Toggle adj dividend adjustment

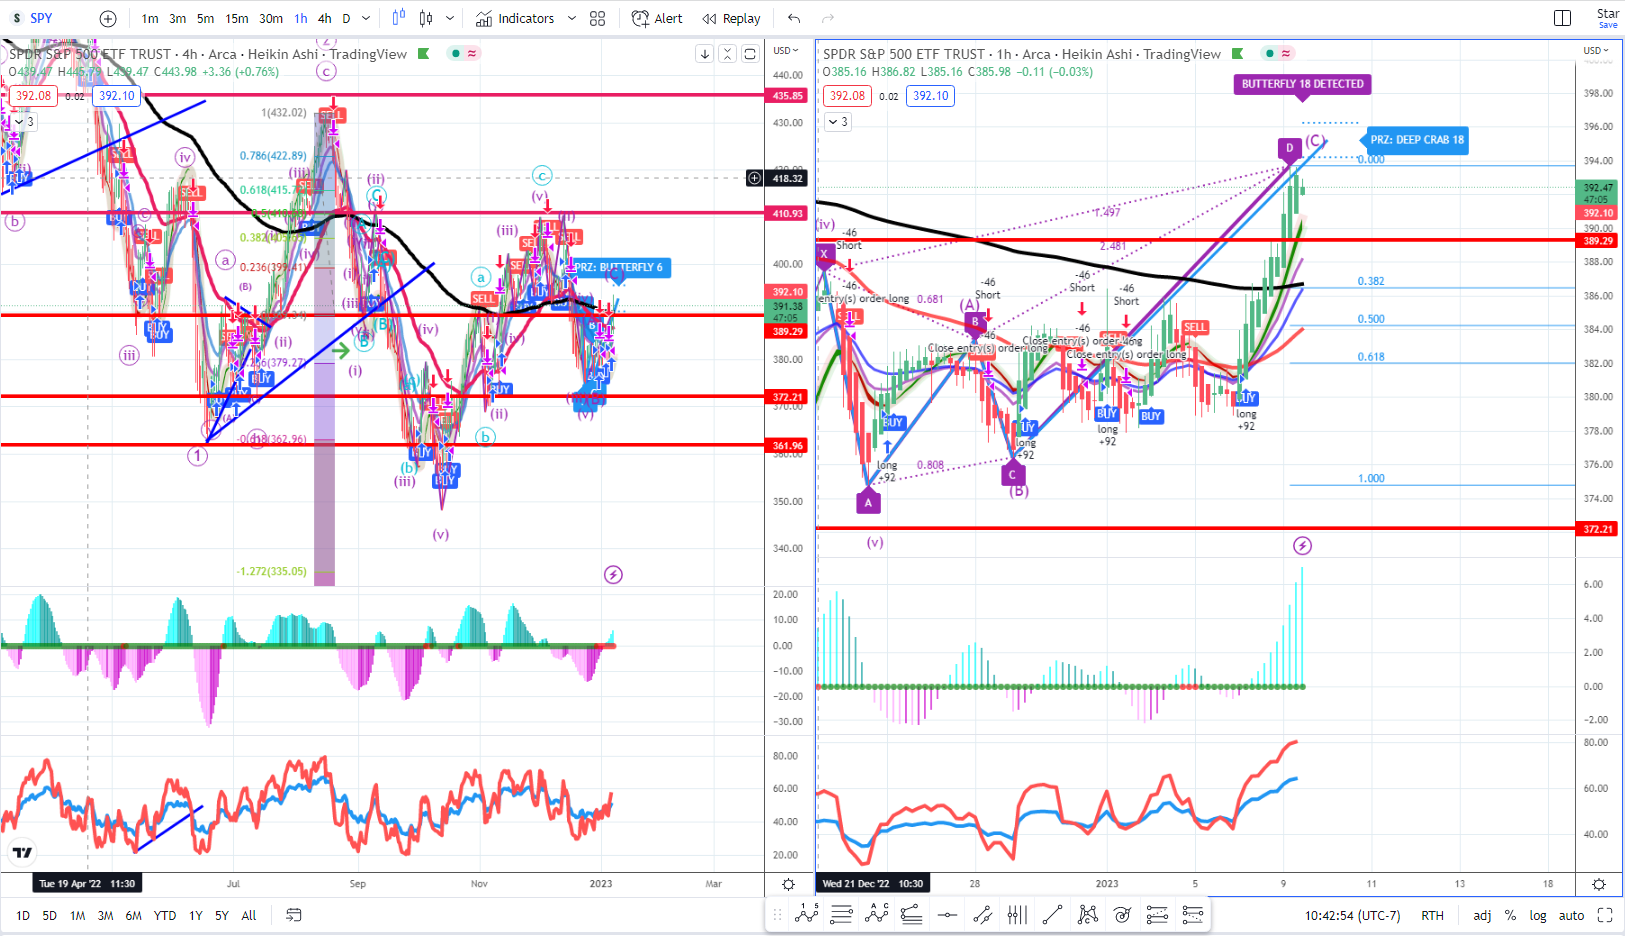tap(1482, 915)
